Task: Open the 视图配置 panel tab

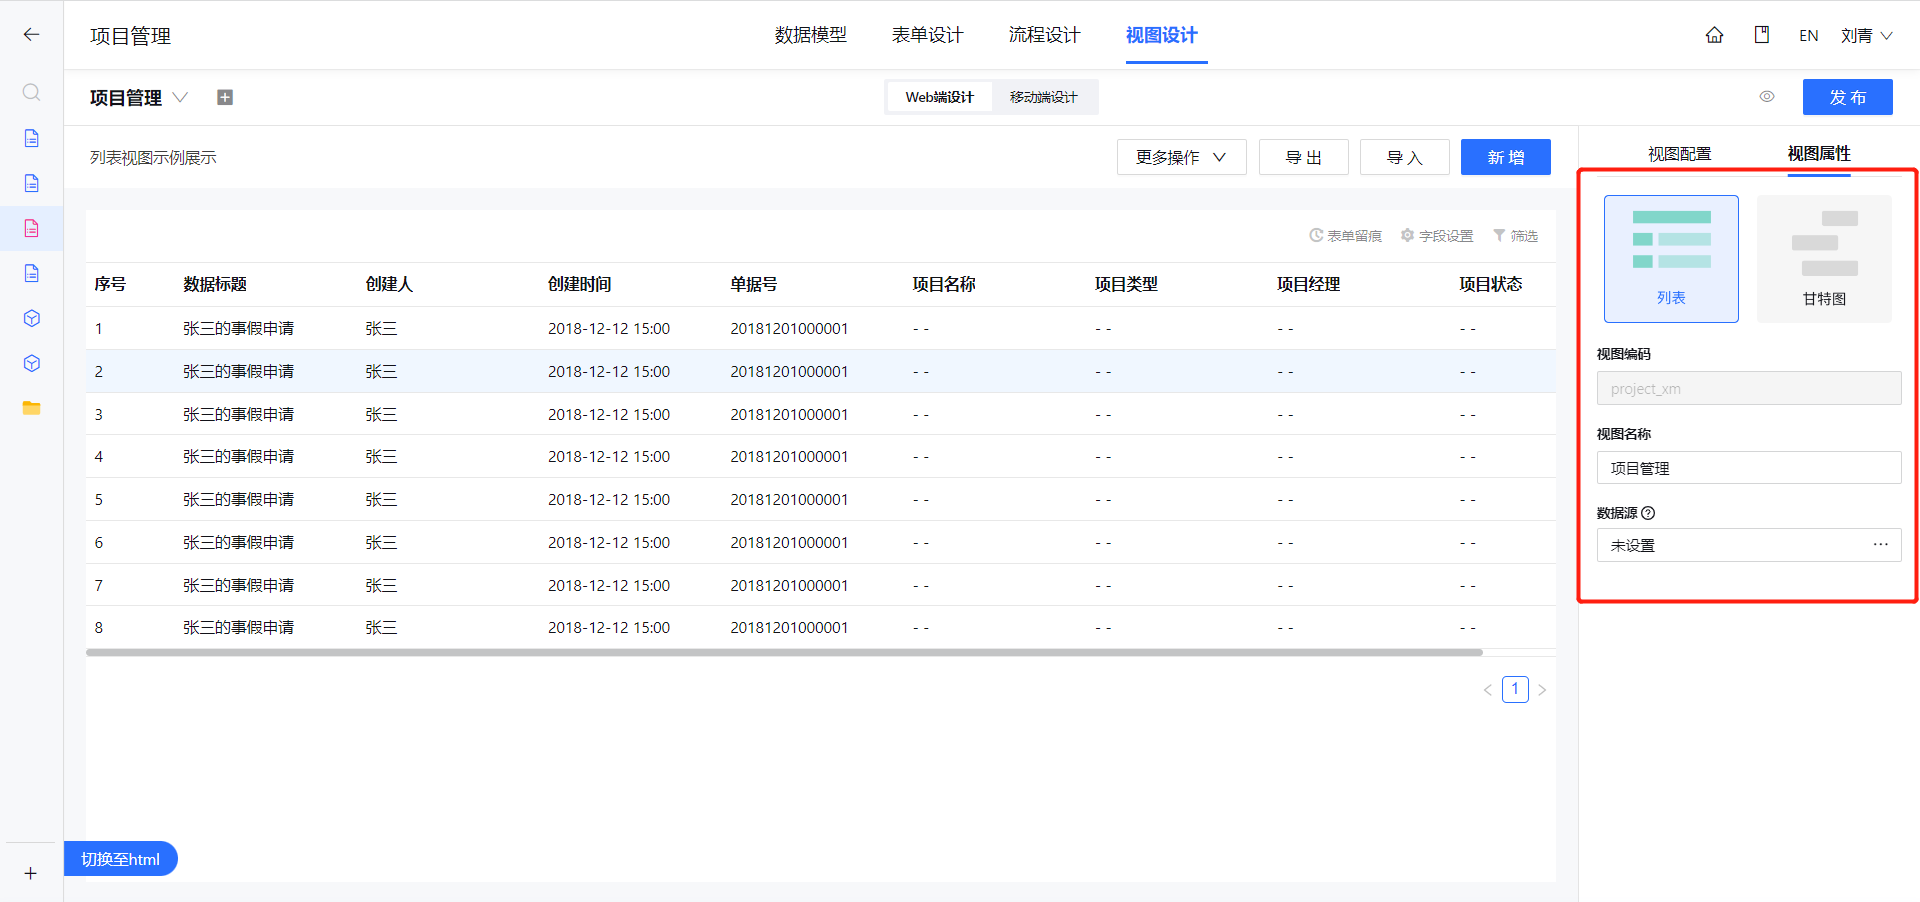Action: click(1679, 154)
